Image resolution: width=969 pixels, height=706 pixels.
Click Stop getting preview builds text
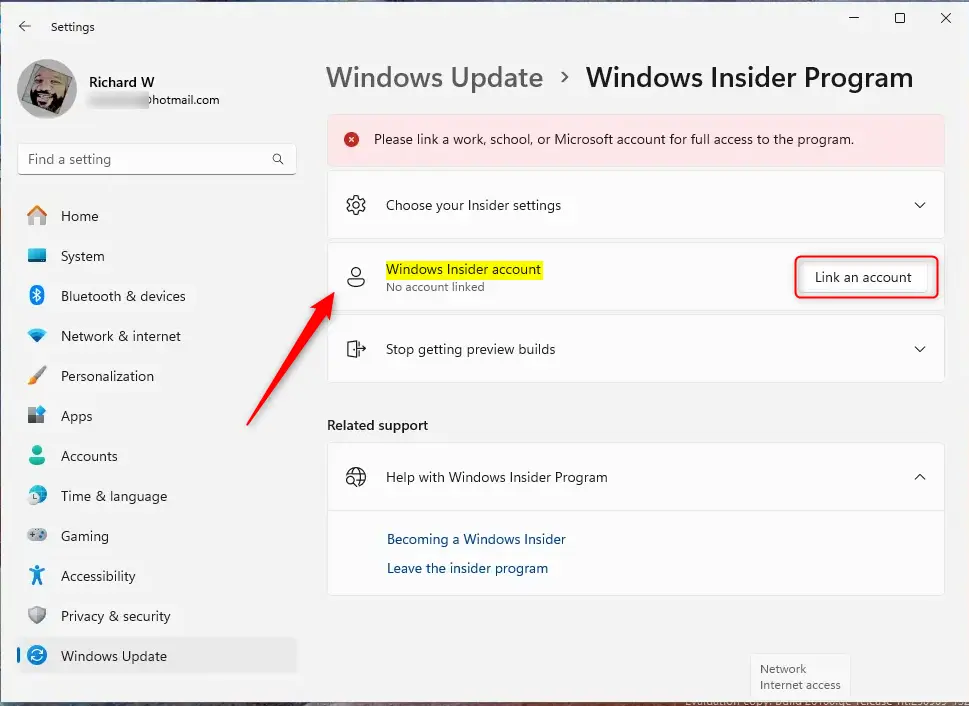click(470, 349)
